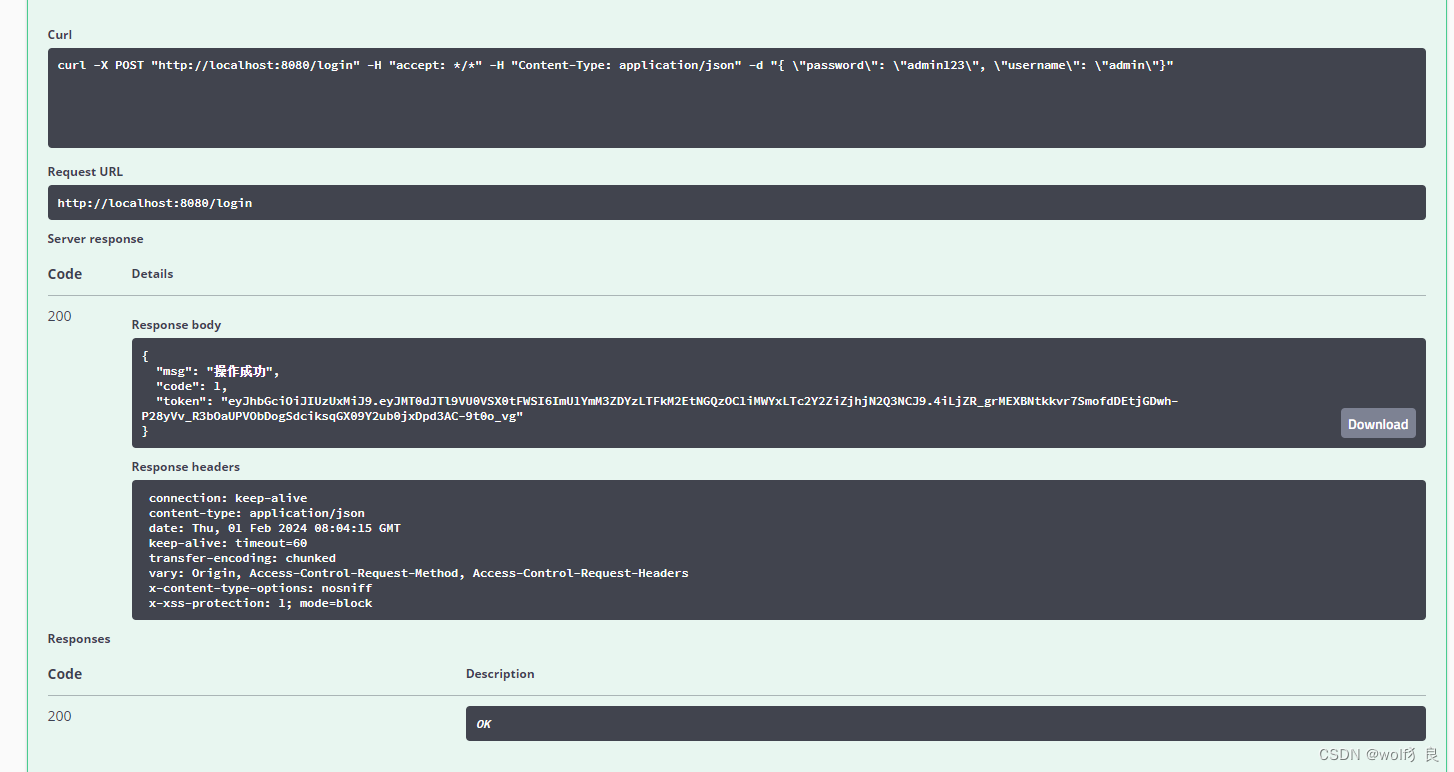Click the connection: keep-alive header line

[228, 498]
